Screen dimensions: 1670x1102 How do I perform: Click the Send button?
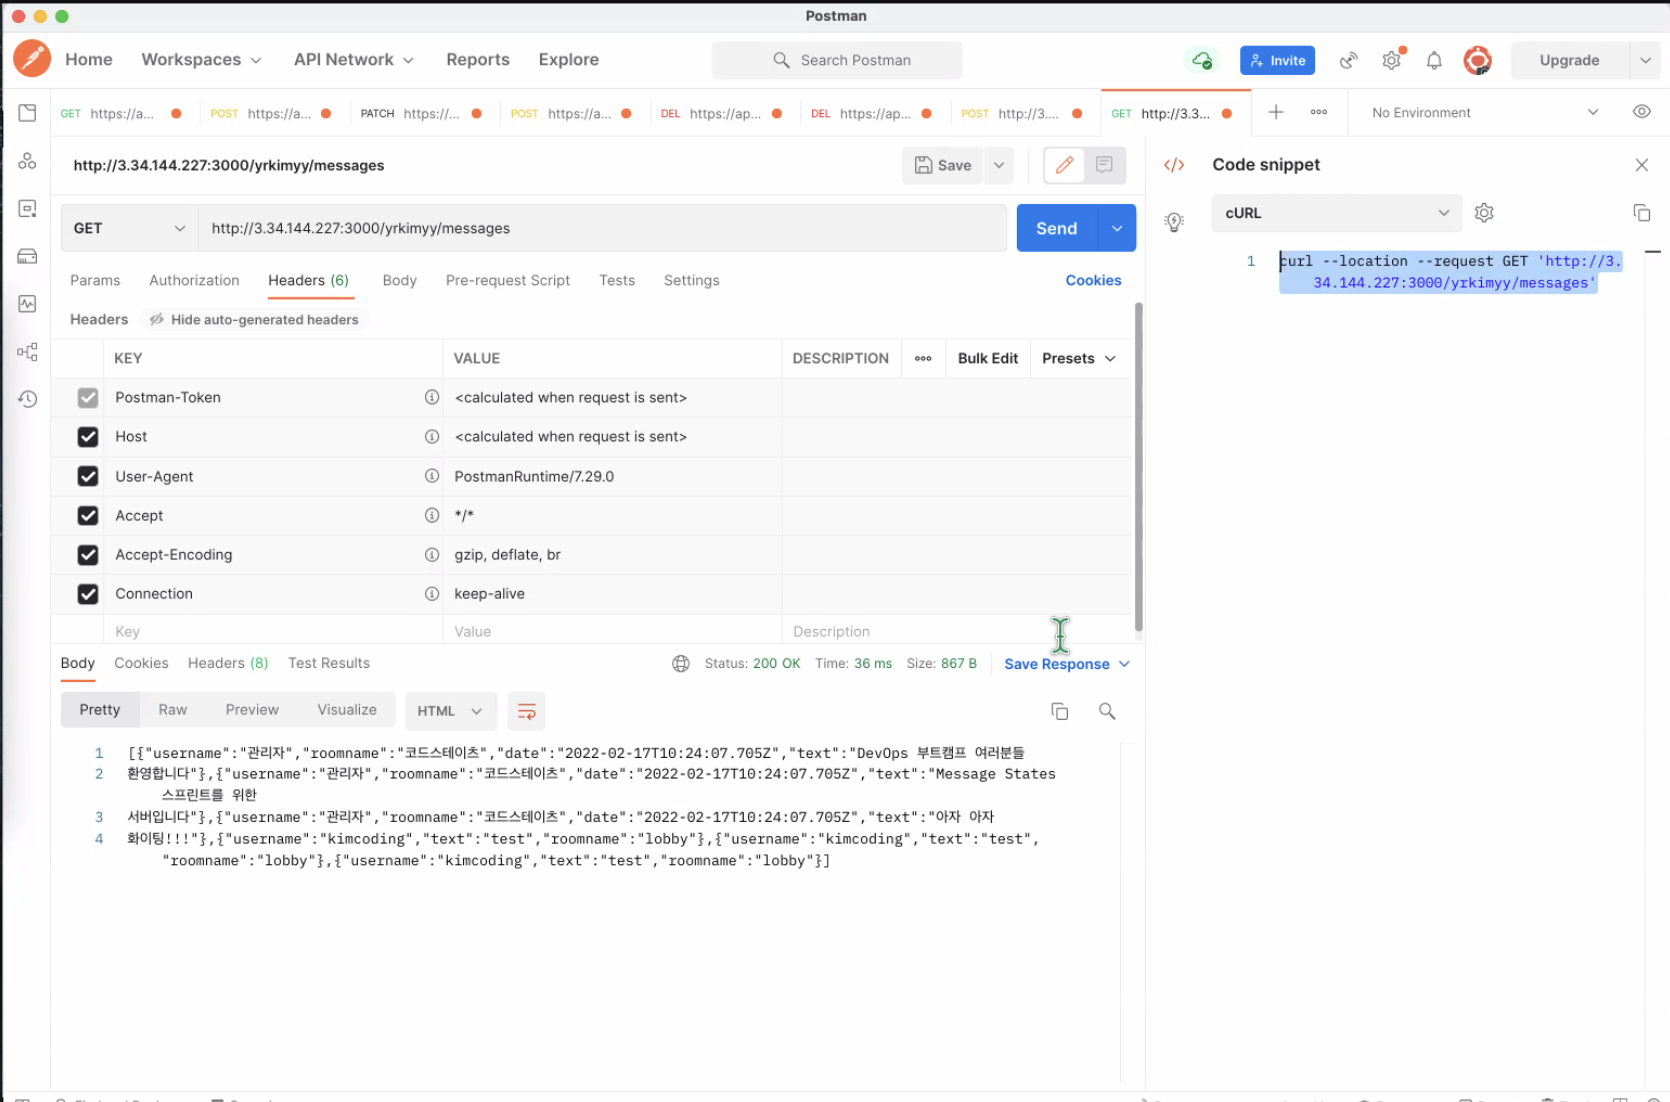(1056, 228)
